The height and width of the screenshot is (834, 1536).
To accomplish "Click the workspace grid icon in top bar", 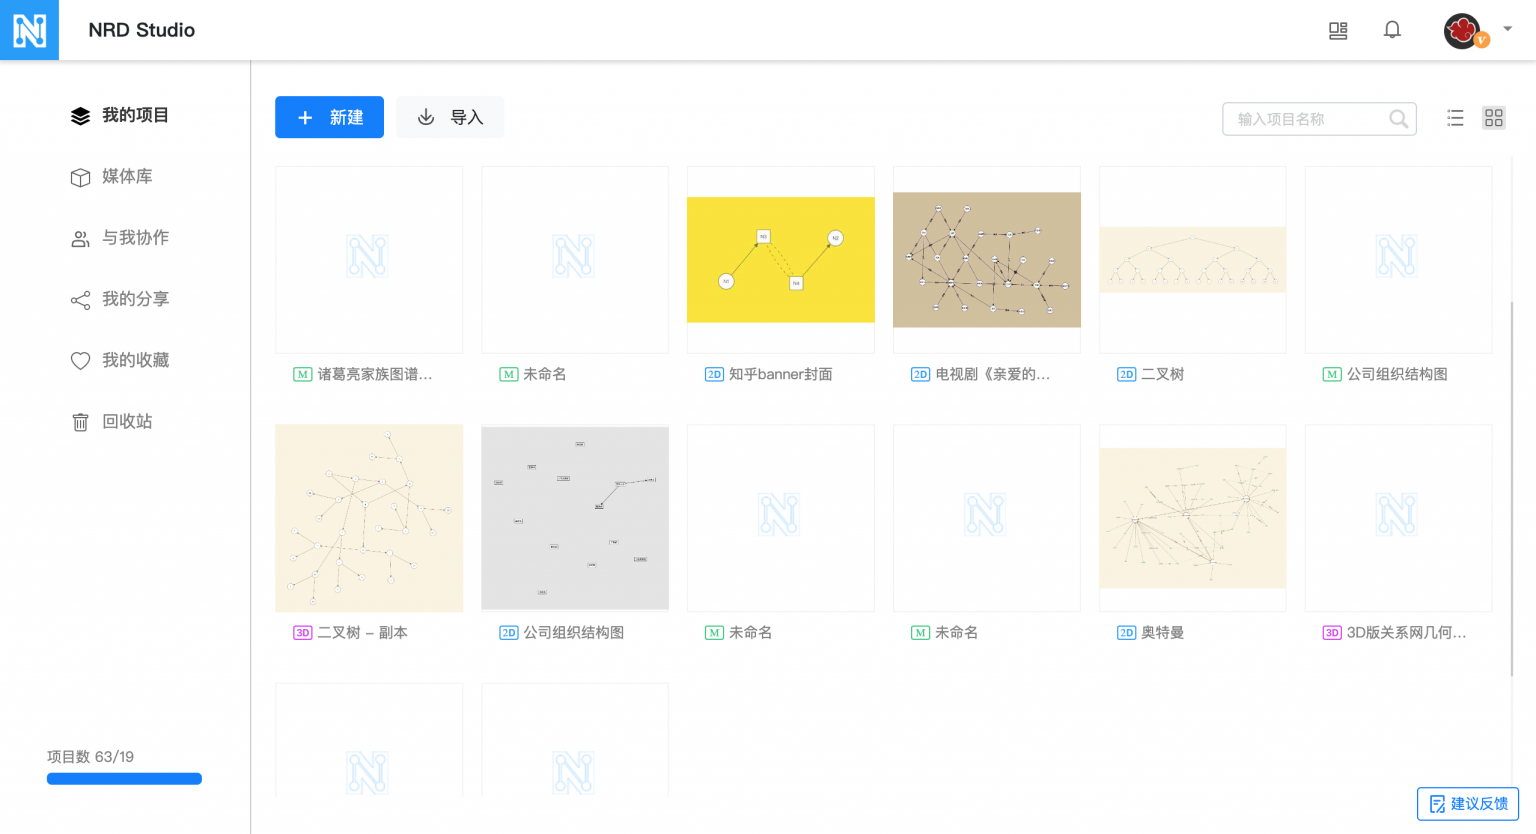I will pos(1338,30).
